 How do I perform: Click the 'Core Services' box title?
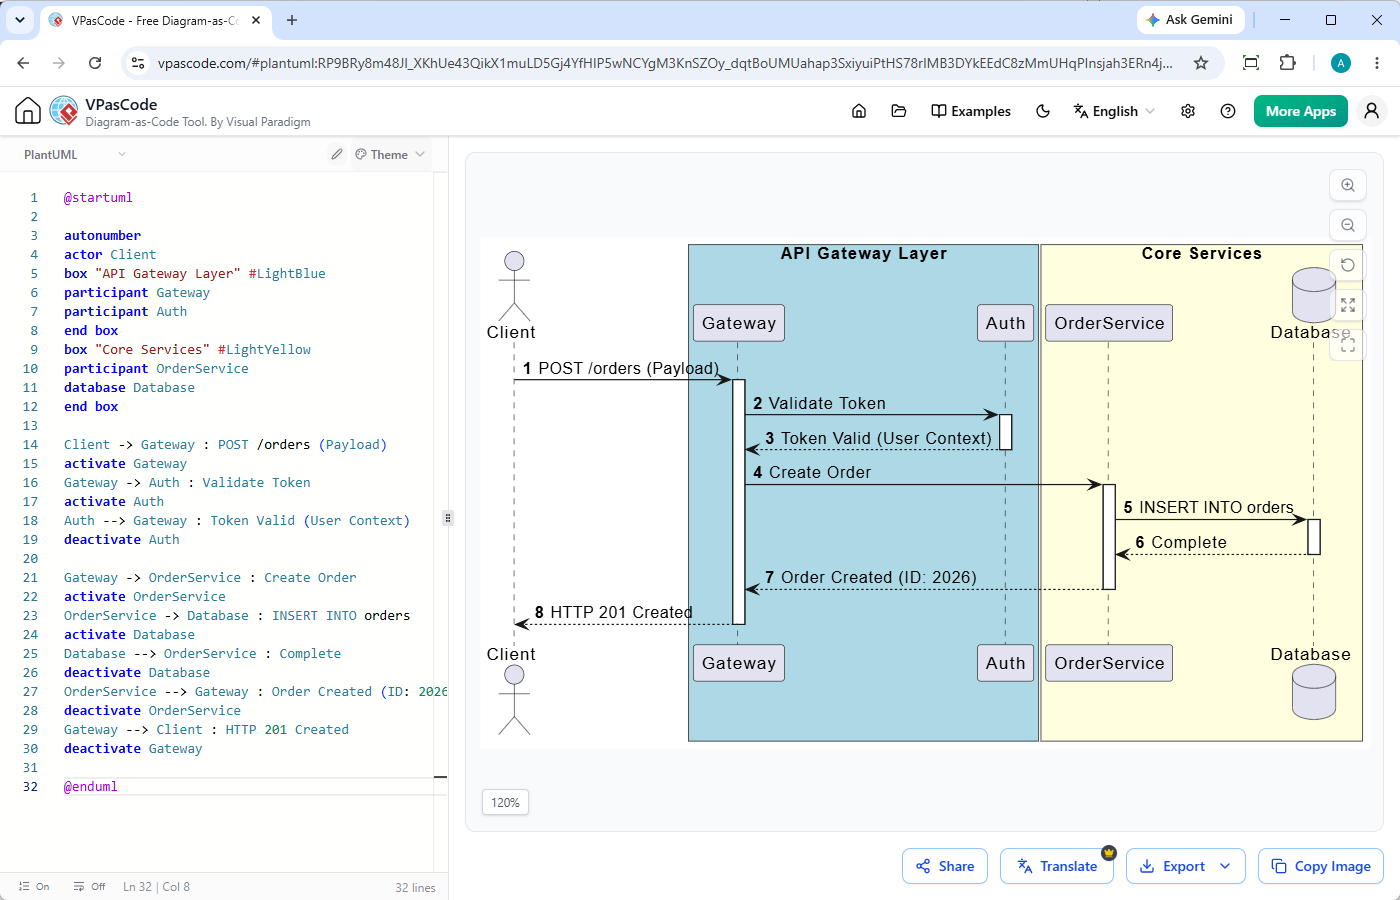point(1202,253)
